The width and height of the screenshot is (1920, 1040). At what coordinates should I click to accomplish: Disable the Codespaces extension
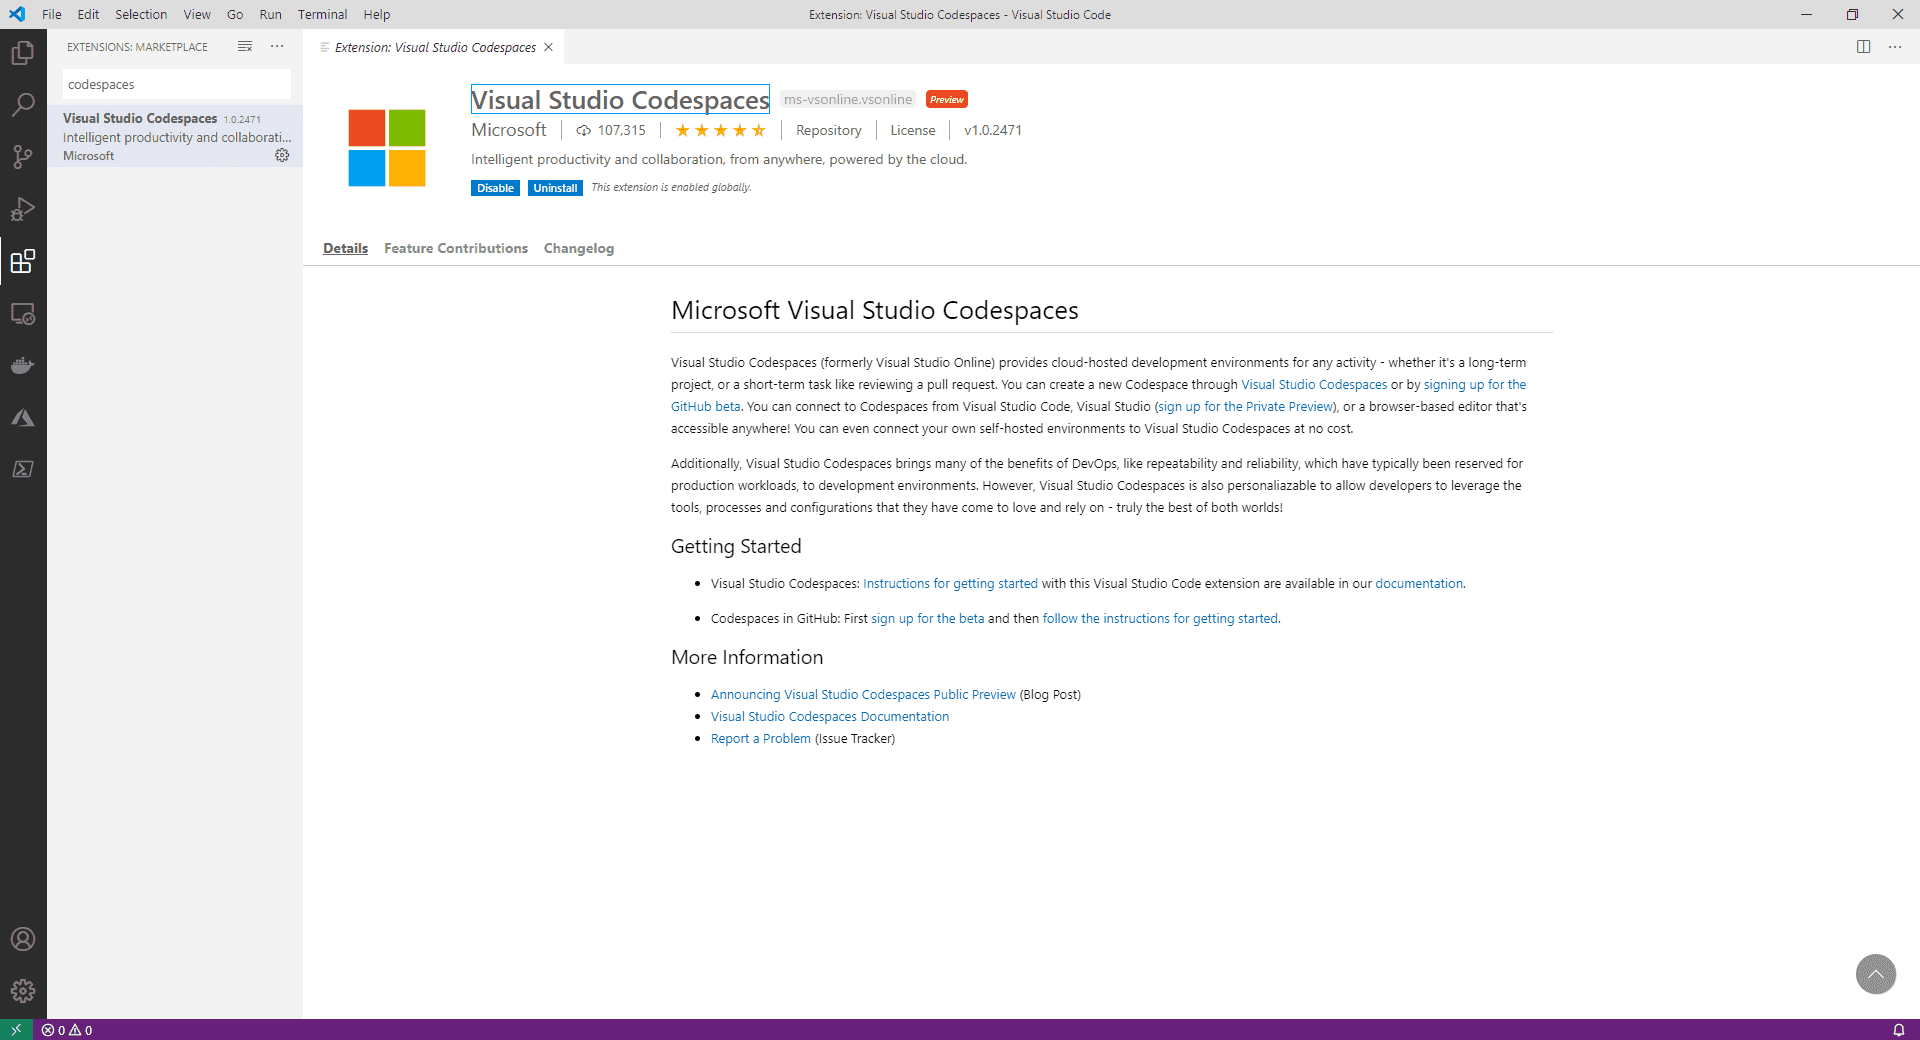(x=495, y=188)
